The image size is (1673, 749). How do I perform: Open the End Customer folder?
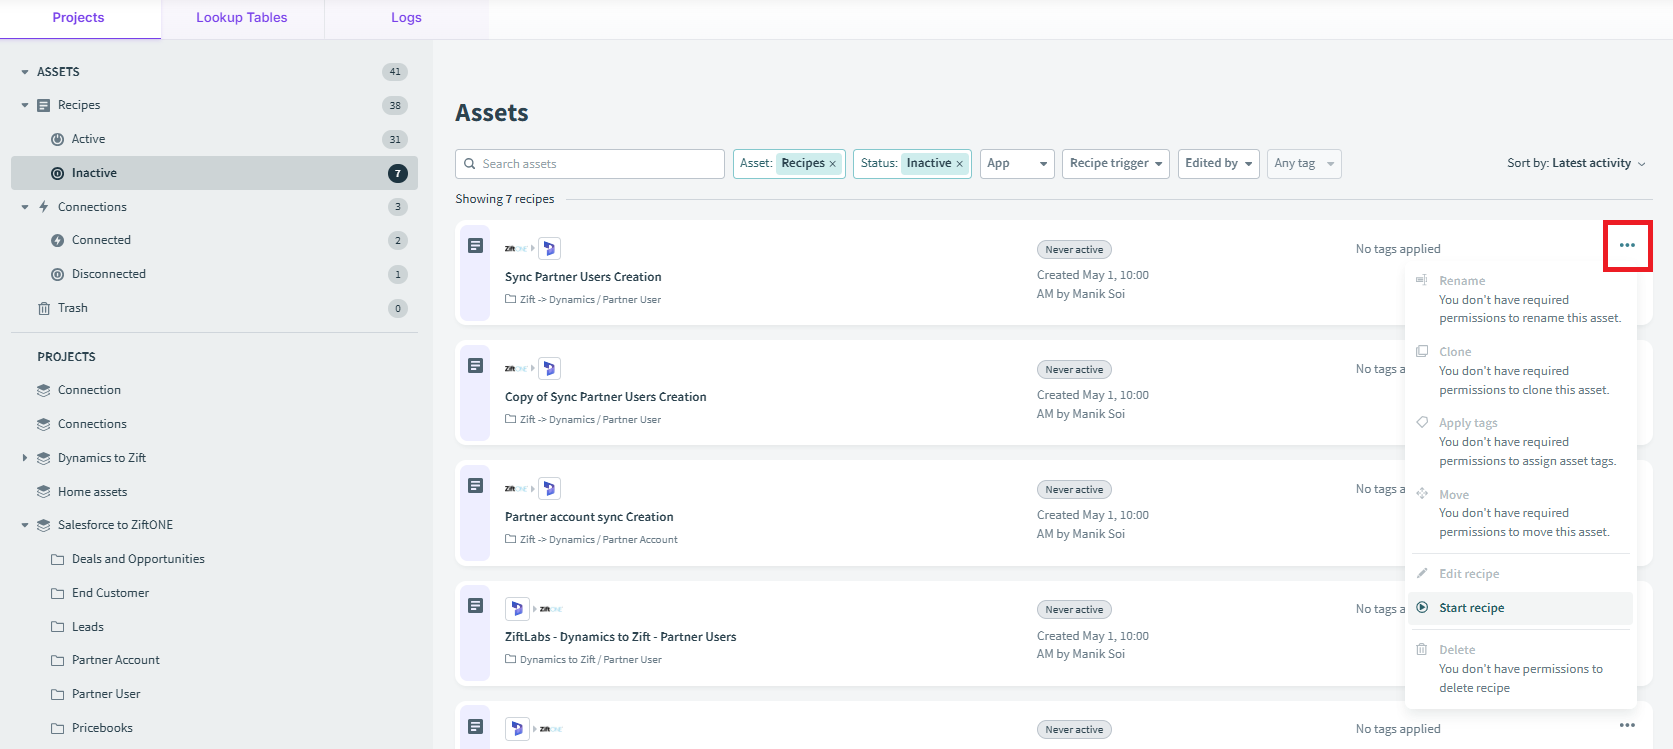point(110,593)
